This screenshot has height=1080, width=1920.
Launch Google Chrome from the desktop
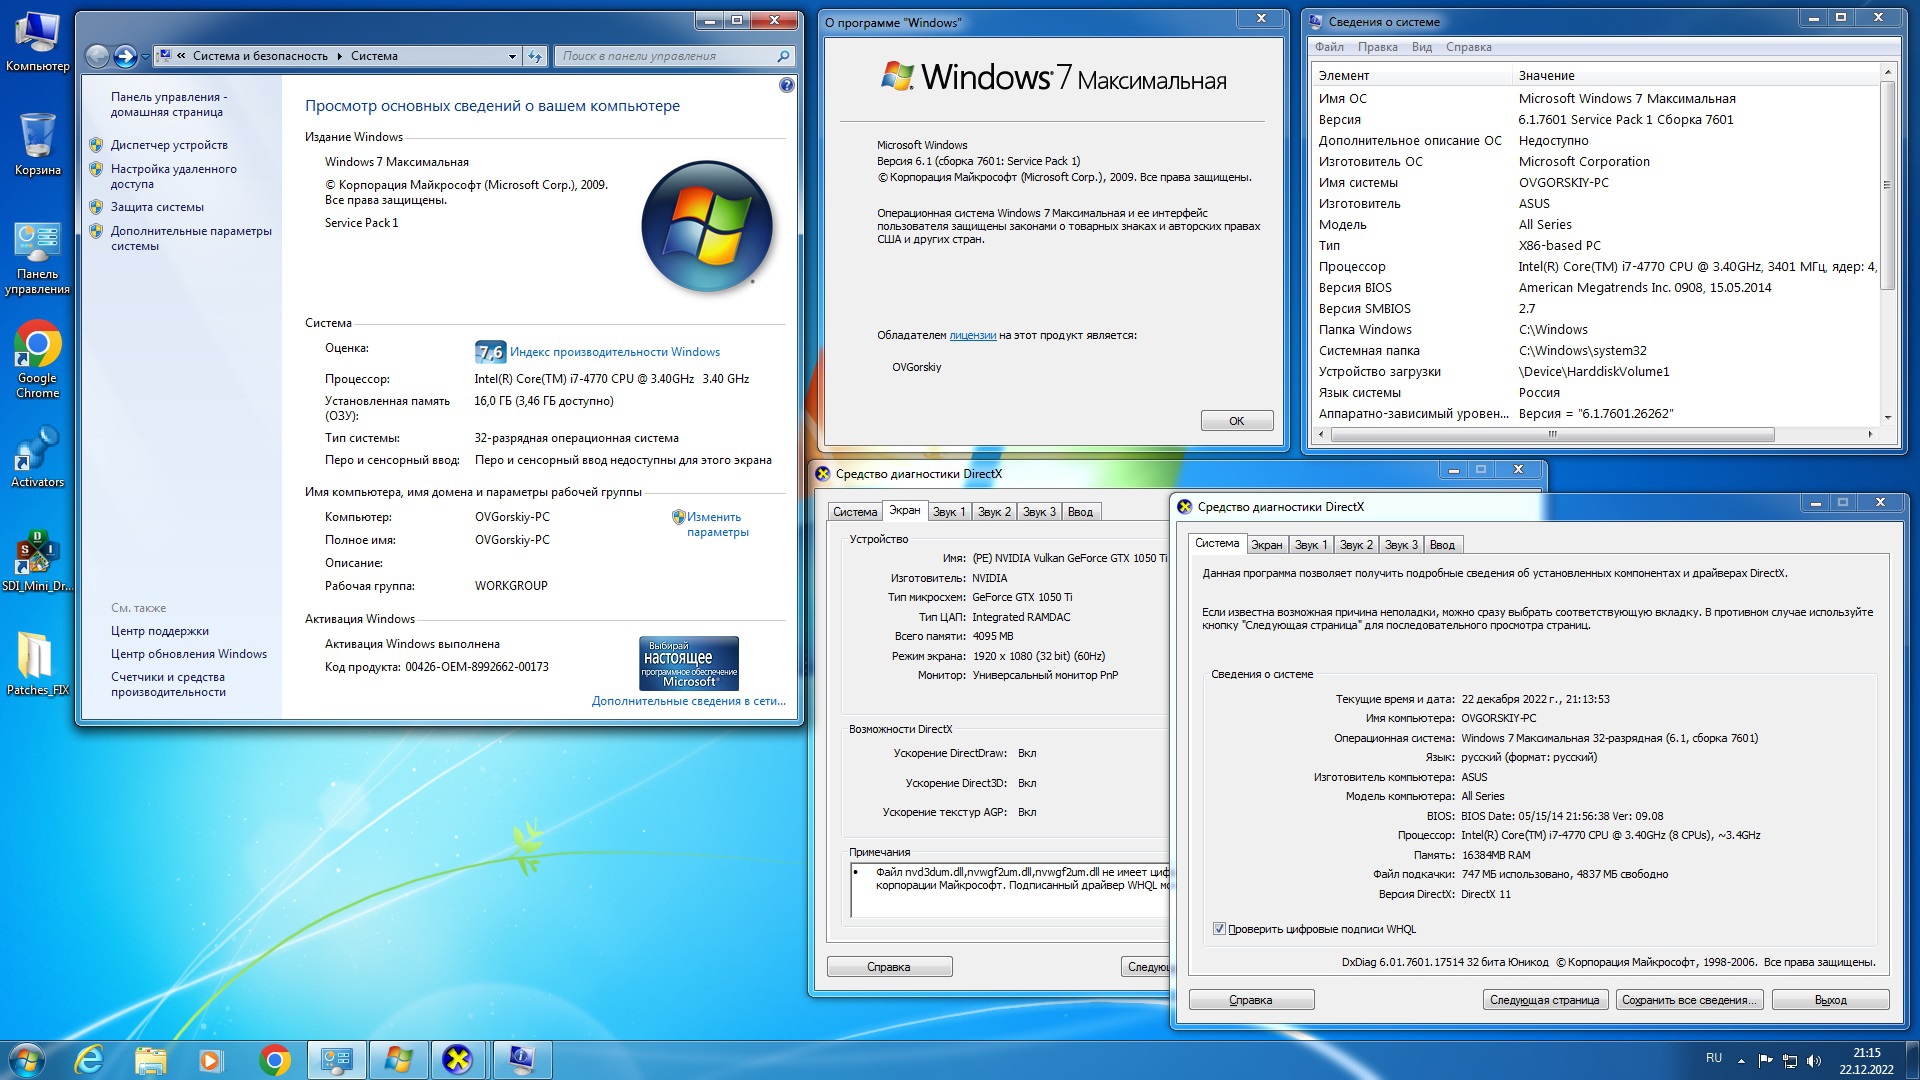pyautogui.click(x=37, y=360)
